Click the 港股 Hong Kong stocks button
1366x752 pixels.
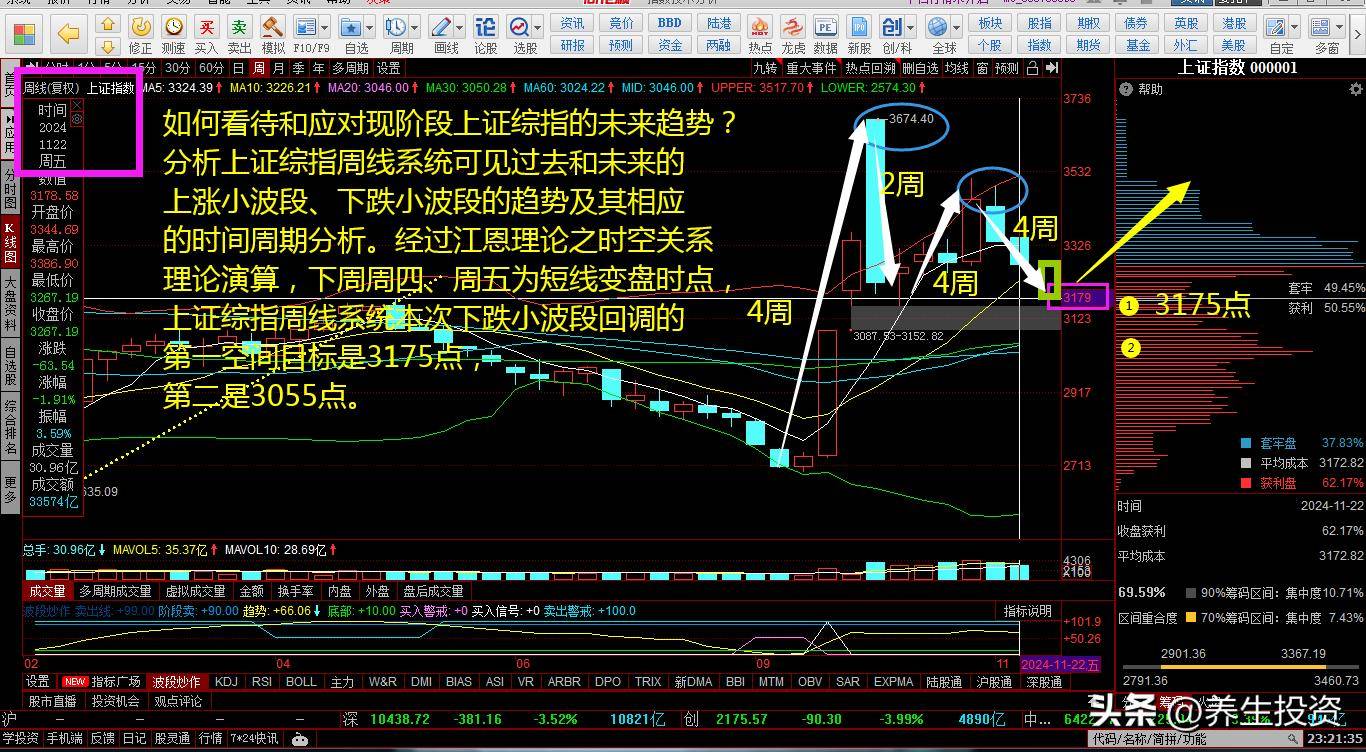click(1234, 23)
